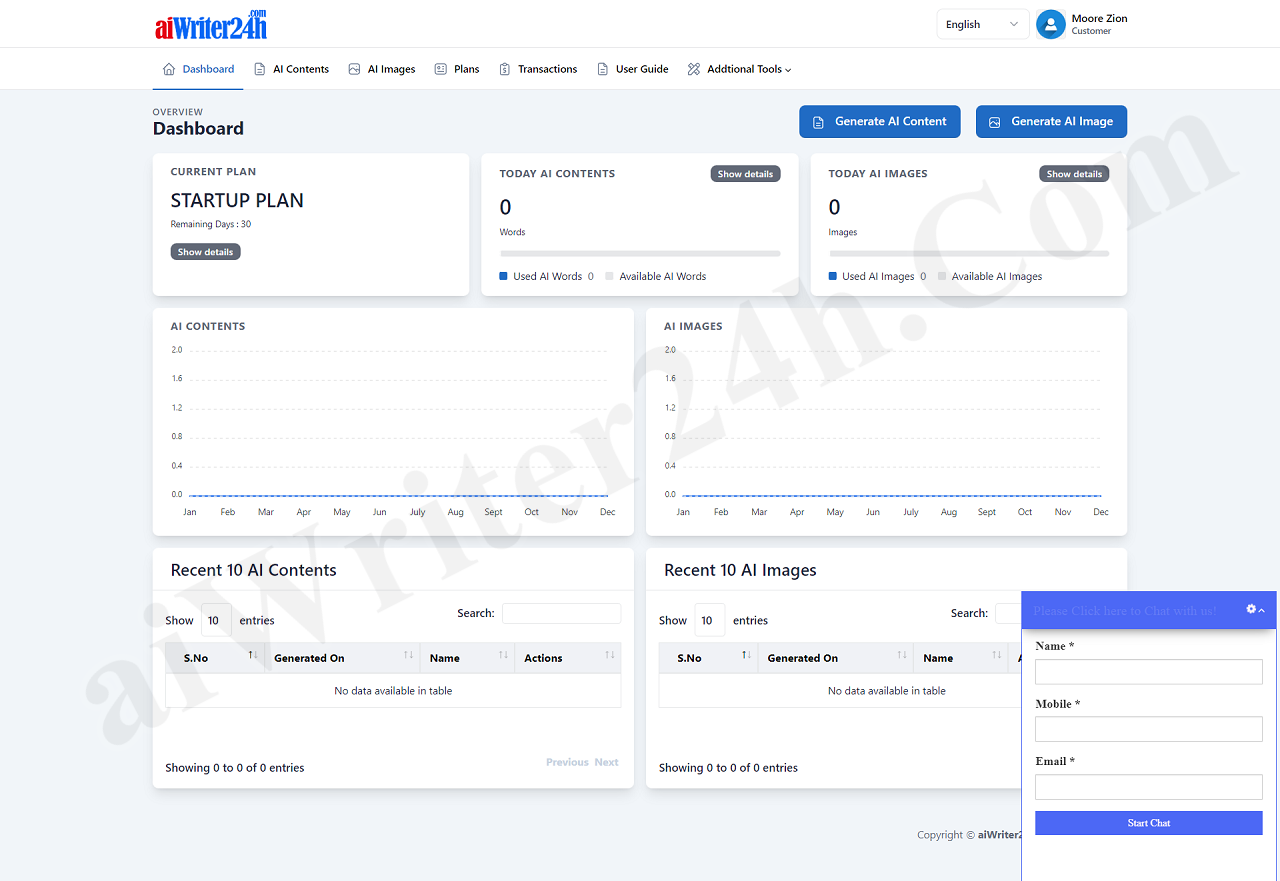Click the Today AI Contents progress bar
Viewport: 1280px width, 881px height.
pyautogui.click(x=640, y=254)
